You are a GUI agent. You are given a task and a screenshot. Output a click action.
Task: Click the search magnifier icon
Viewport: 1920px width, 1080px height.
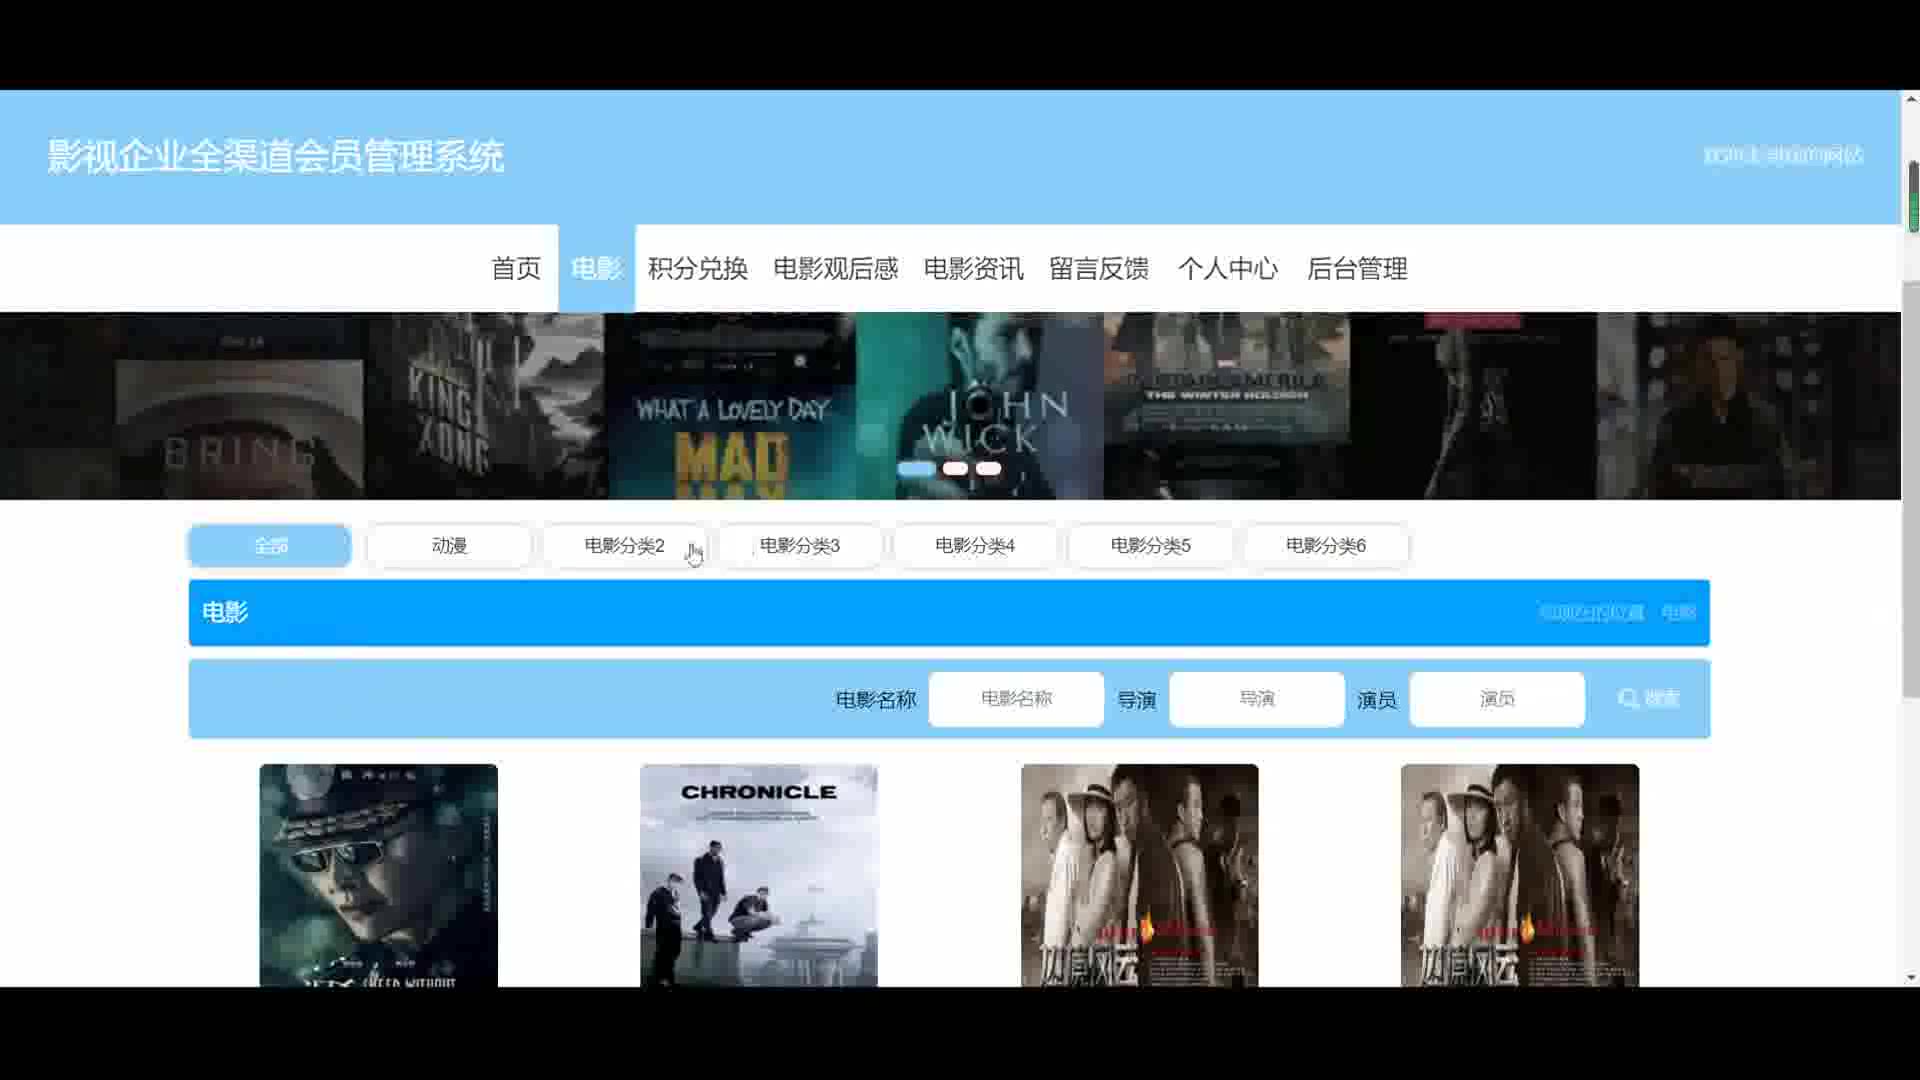pyautogui.click(x=1628, y=699)
